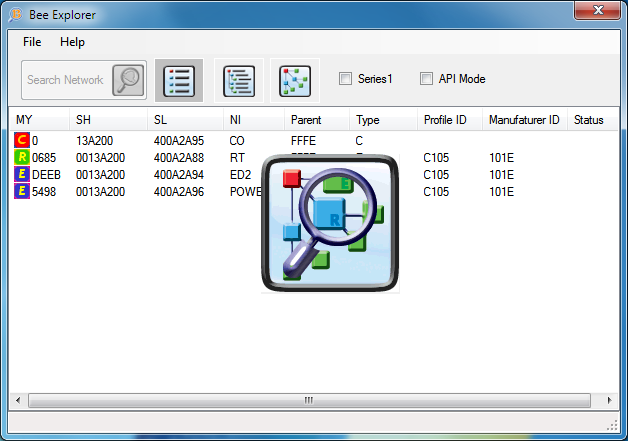Click C105 profile in the 0685 row
This screenshot has width=628, height=441.
click(x=436, y=158)
